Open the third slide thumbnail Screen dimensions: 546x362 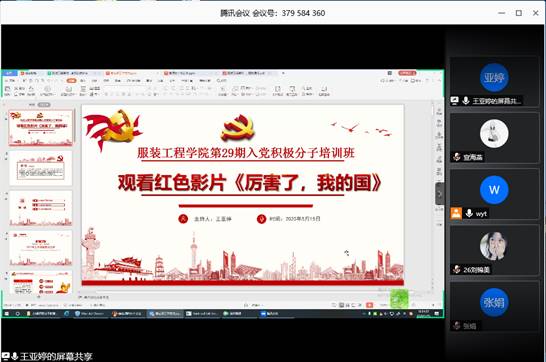tap(40, 208)
